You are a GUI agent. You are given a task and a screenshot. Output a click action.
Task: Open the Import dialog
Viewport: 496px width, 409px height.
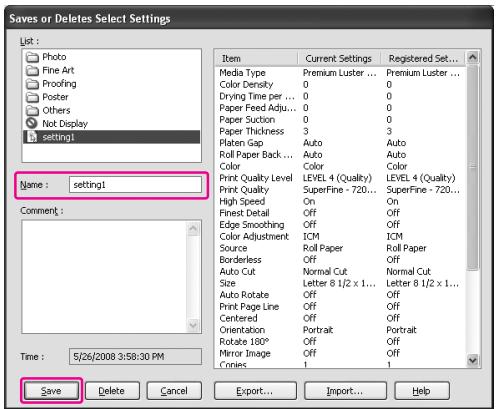[x=345, y=391]
